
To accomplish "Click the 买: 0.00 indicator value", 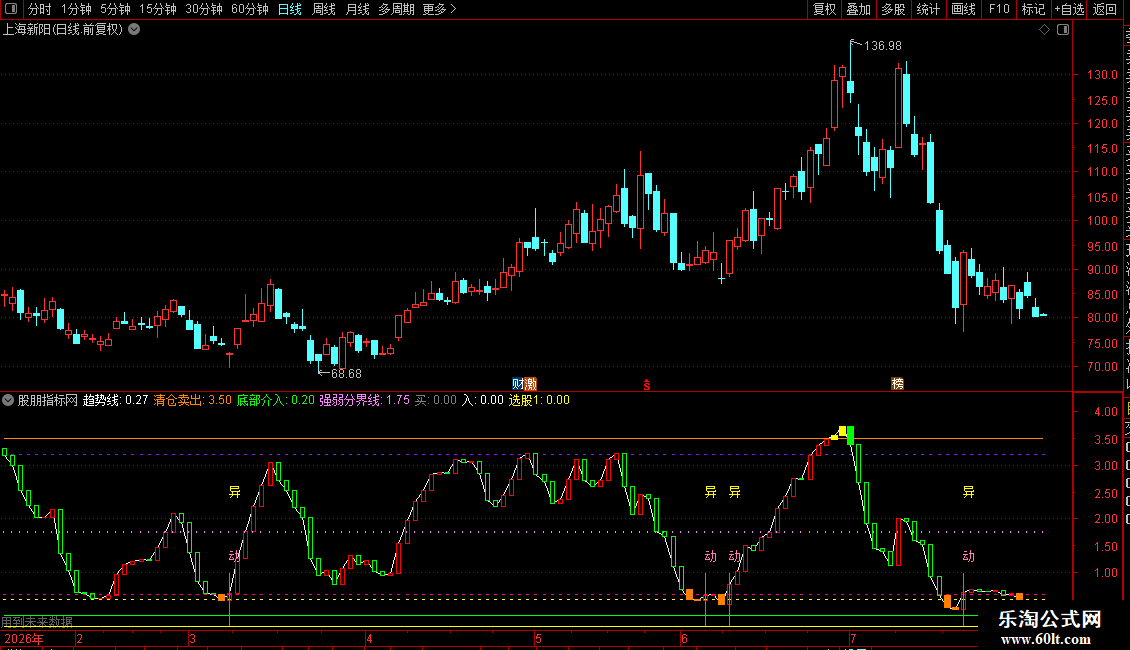I will pos(435,400).
